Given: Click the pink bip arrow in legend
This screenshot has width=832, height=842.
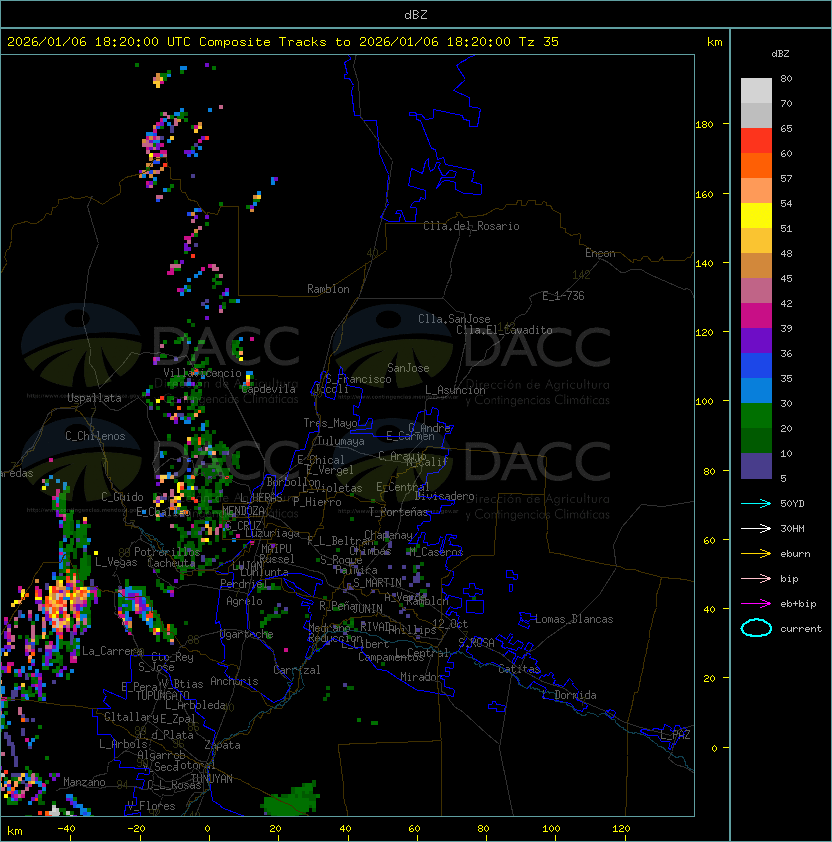Looking at the screenshot, I should pos(756,578).
